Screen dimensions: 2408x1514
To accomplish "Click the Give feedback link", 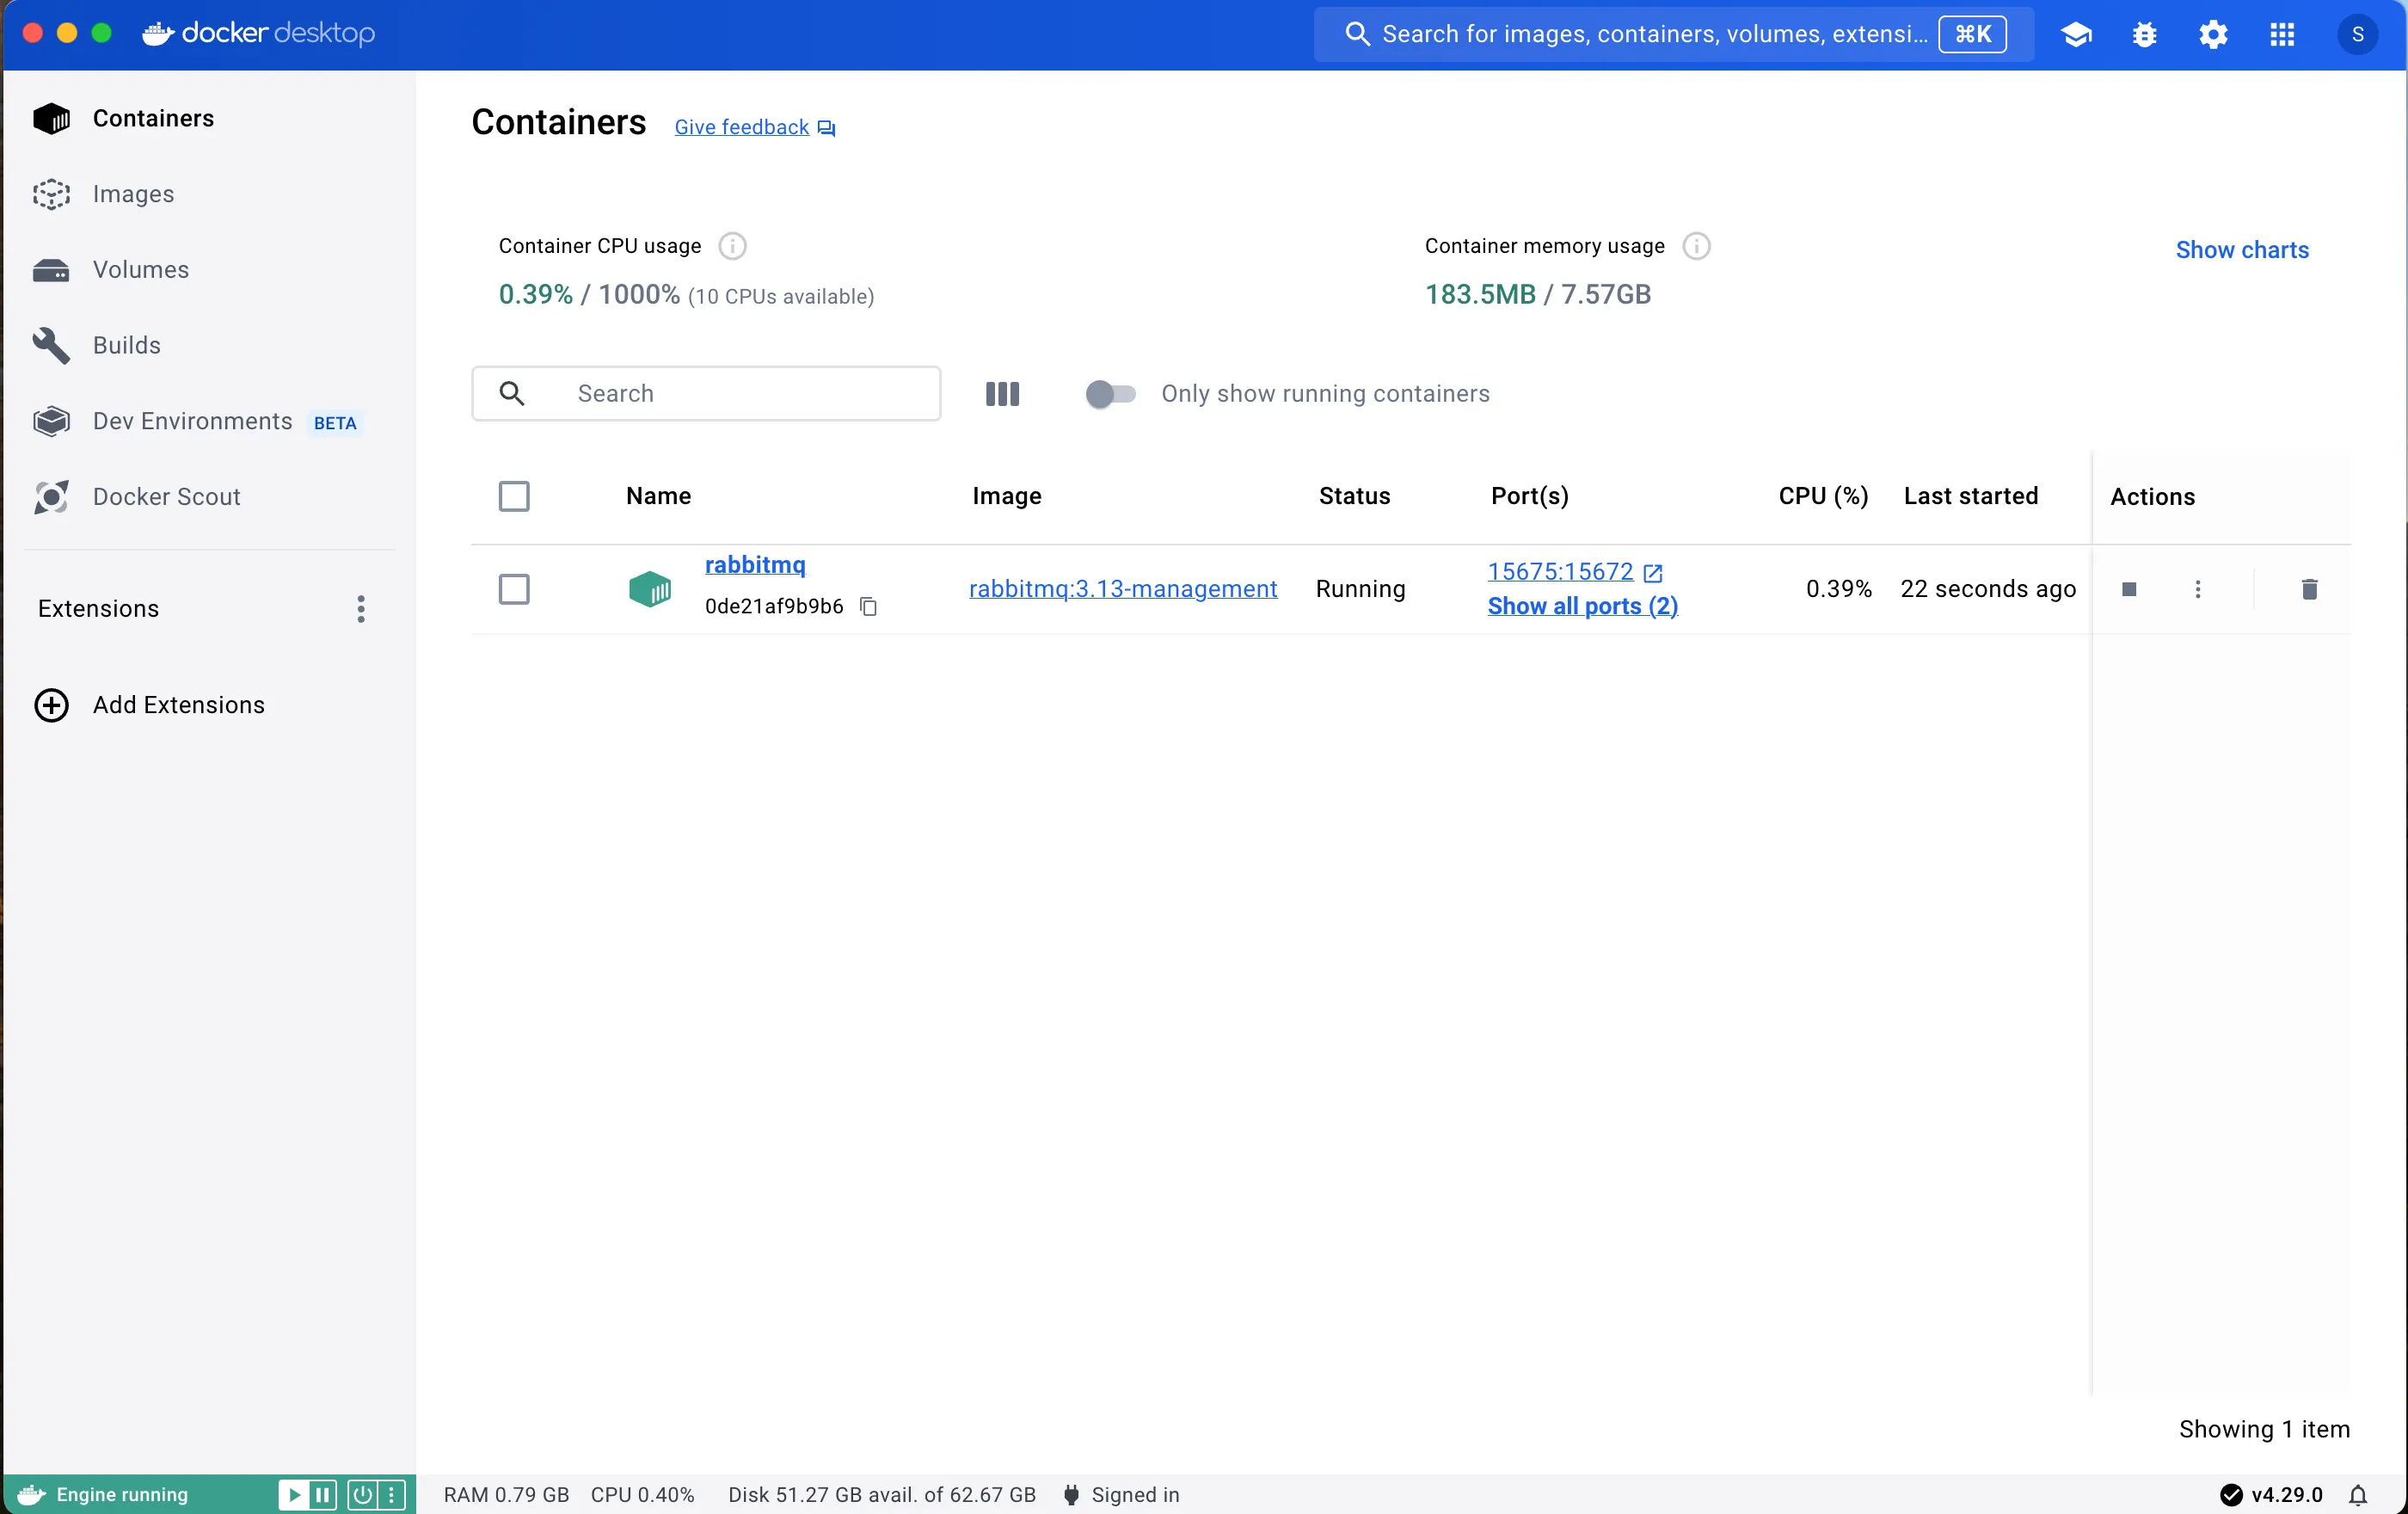I will pyautogui.click(x=754, y=127).
